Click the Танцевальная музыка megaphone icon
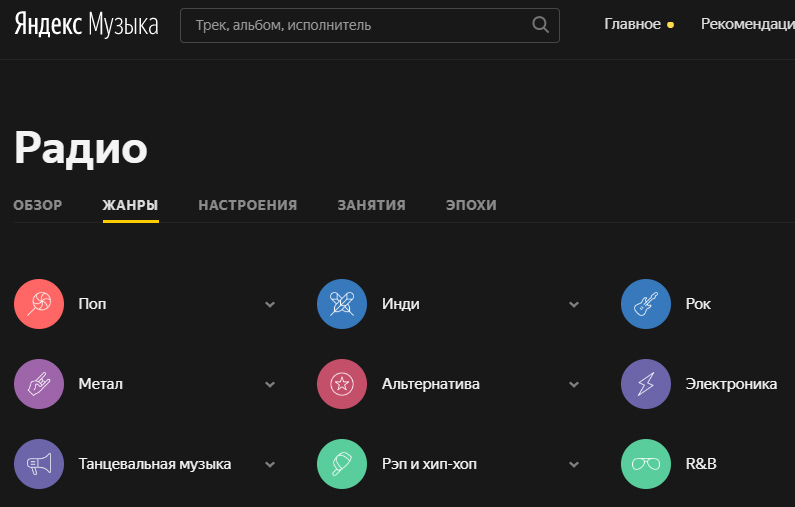Image resolution: width=795 pixels, height=507 pixels. point(39,464)
